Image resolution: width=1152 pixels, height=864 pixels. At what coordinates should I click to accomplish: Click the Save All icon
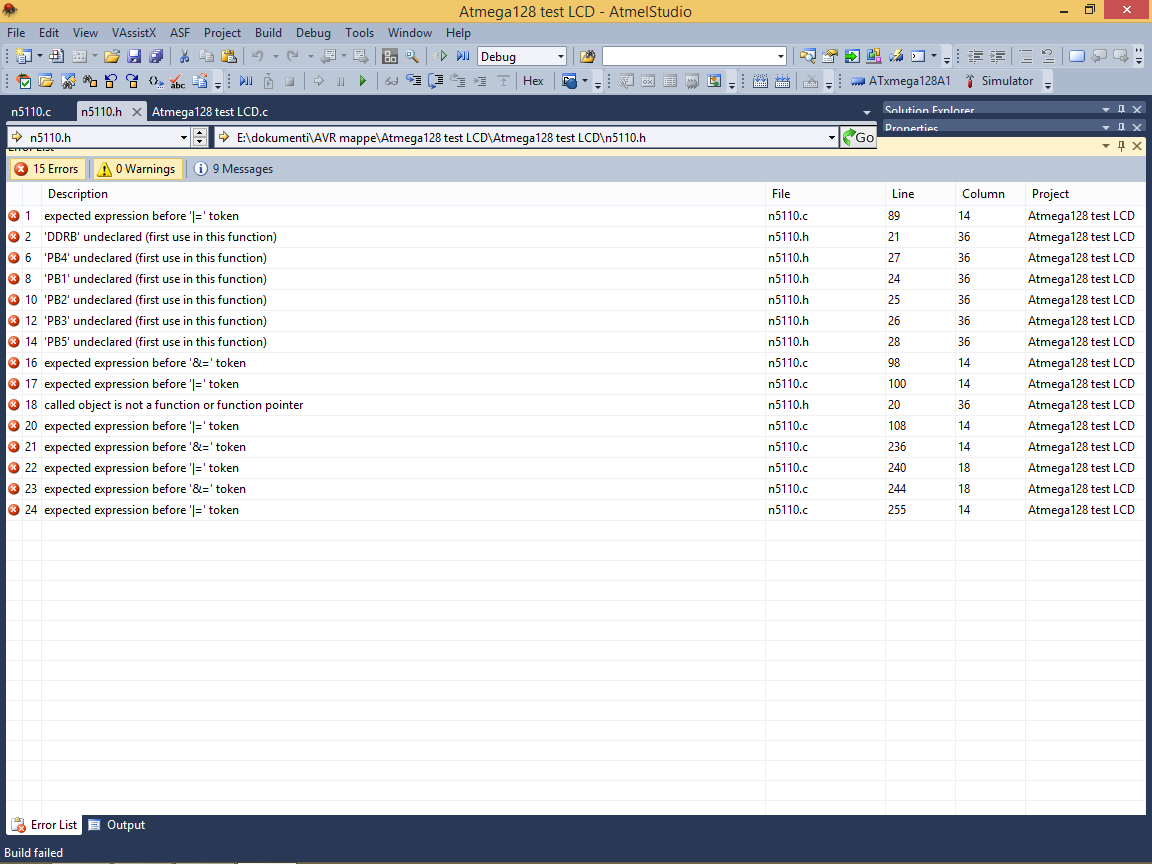pos(156,57)
